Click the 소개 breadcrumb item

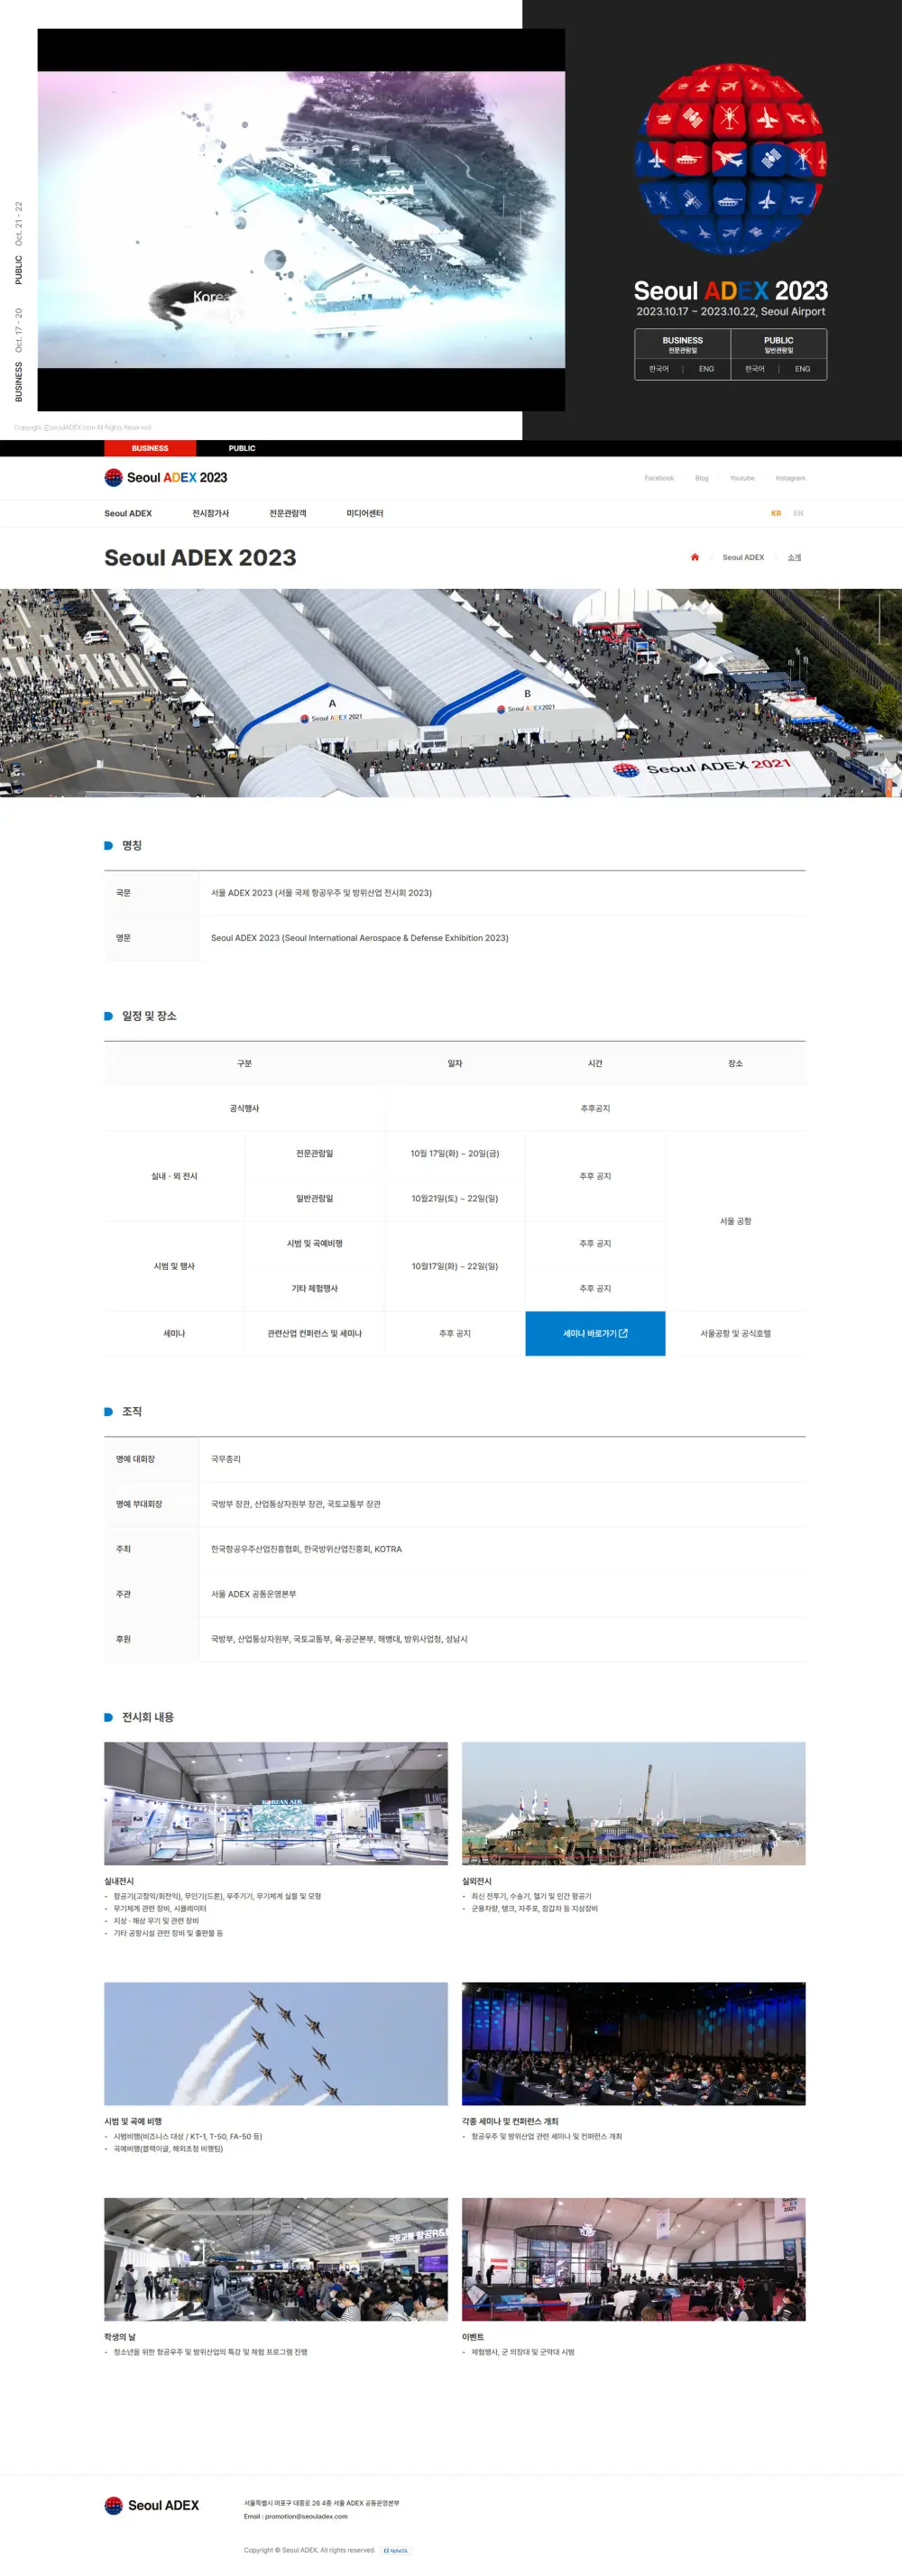tap(794, 557)
